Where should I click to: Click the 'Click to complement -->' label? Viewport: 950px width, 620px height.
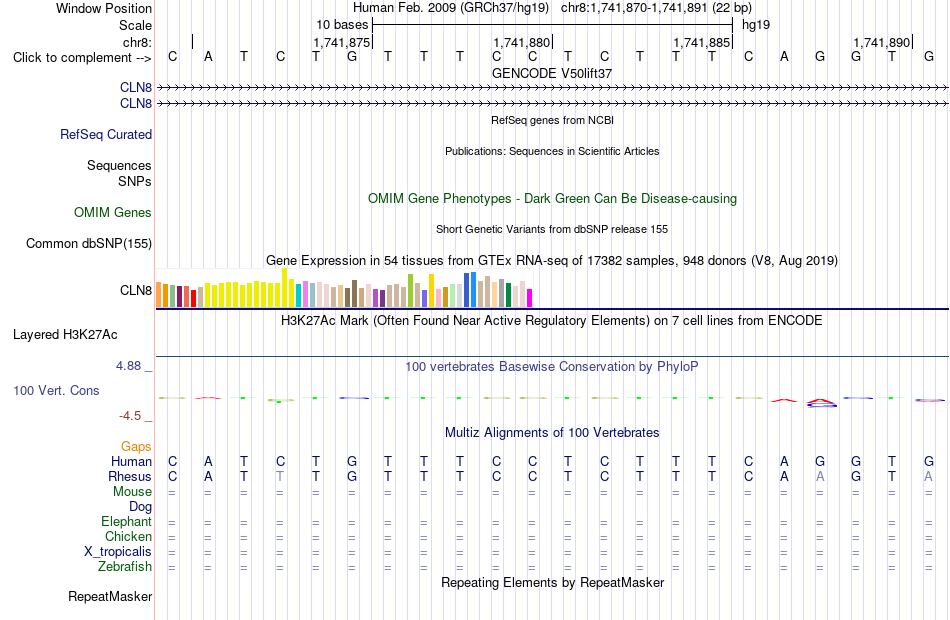coord(82,58)
